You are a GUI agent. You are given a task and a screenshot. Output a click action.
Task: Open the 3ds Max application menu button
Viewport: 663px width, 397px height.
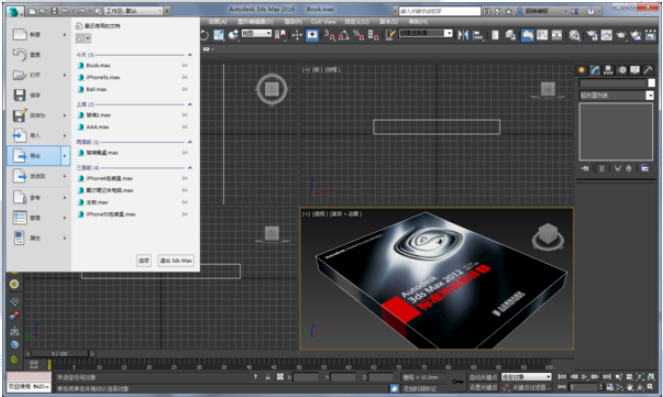coord(15,11)
